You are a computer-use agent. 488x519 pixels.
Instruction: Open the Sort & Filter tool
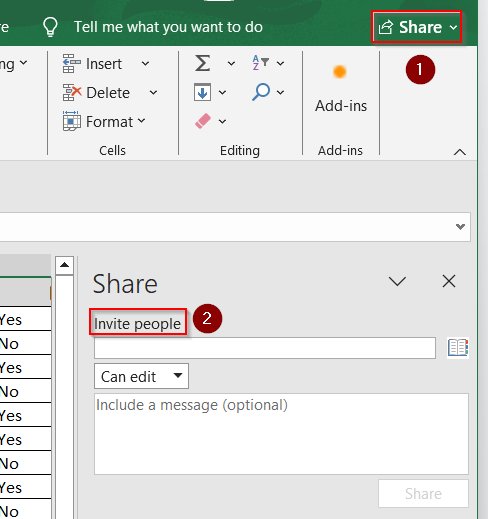260,63
